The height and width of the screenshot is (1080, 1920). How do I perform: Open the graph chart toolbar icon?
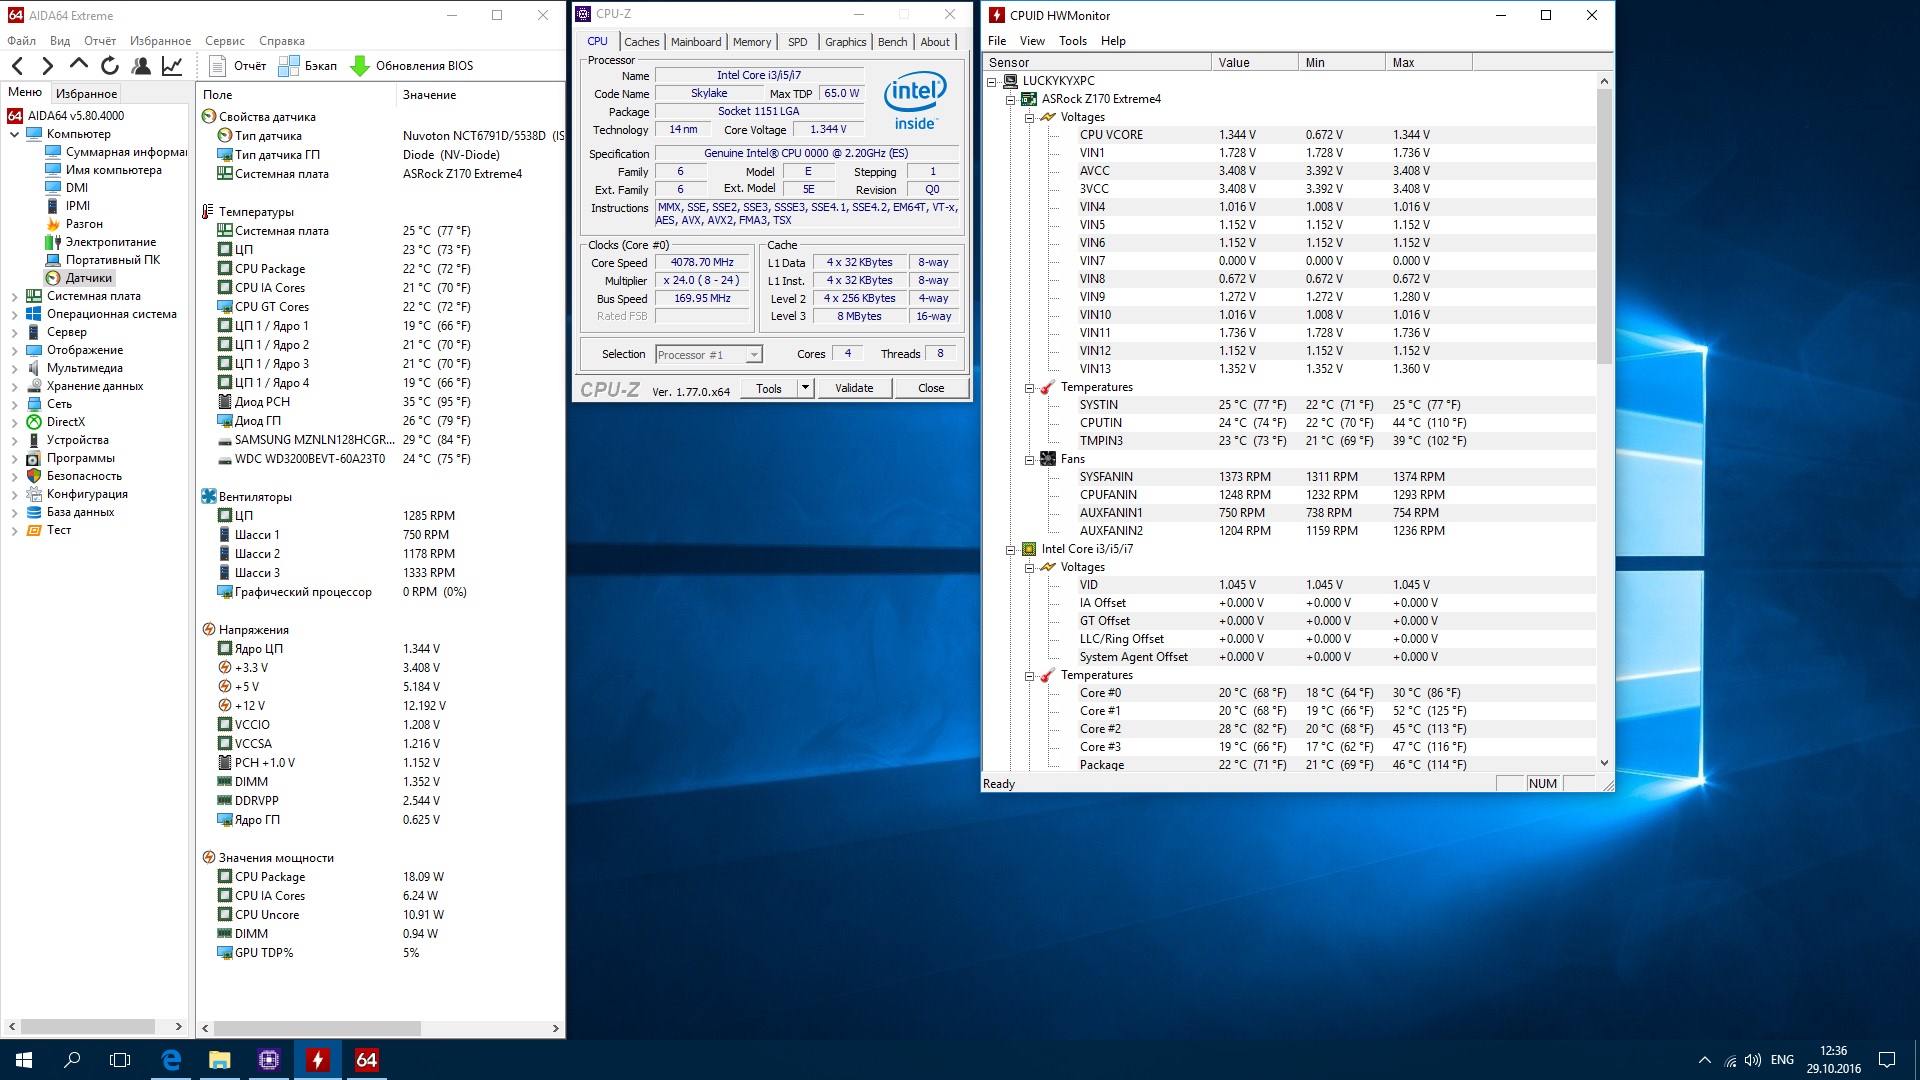coord(172,66)
